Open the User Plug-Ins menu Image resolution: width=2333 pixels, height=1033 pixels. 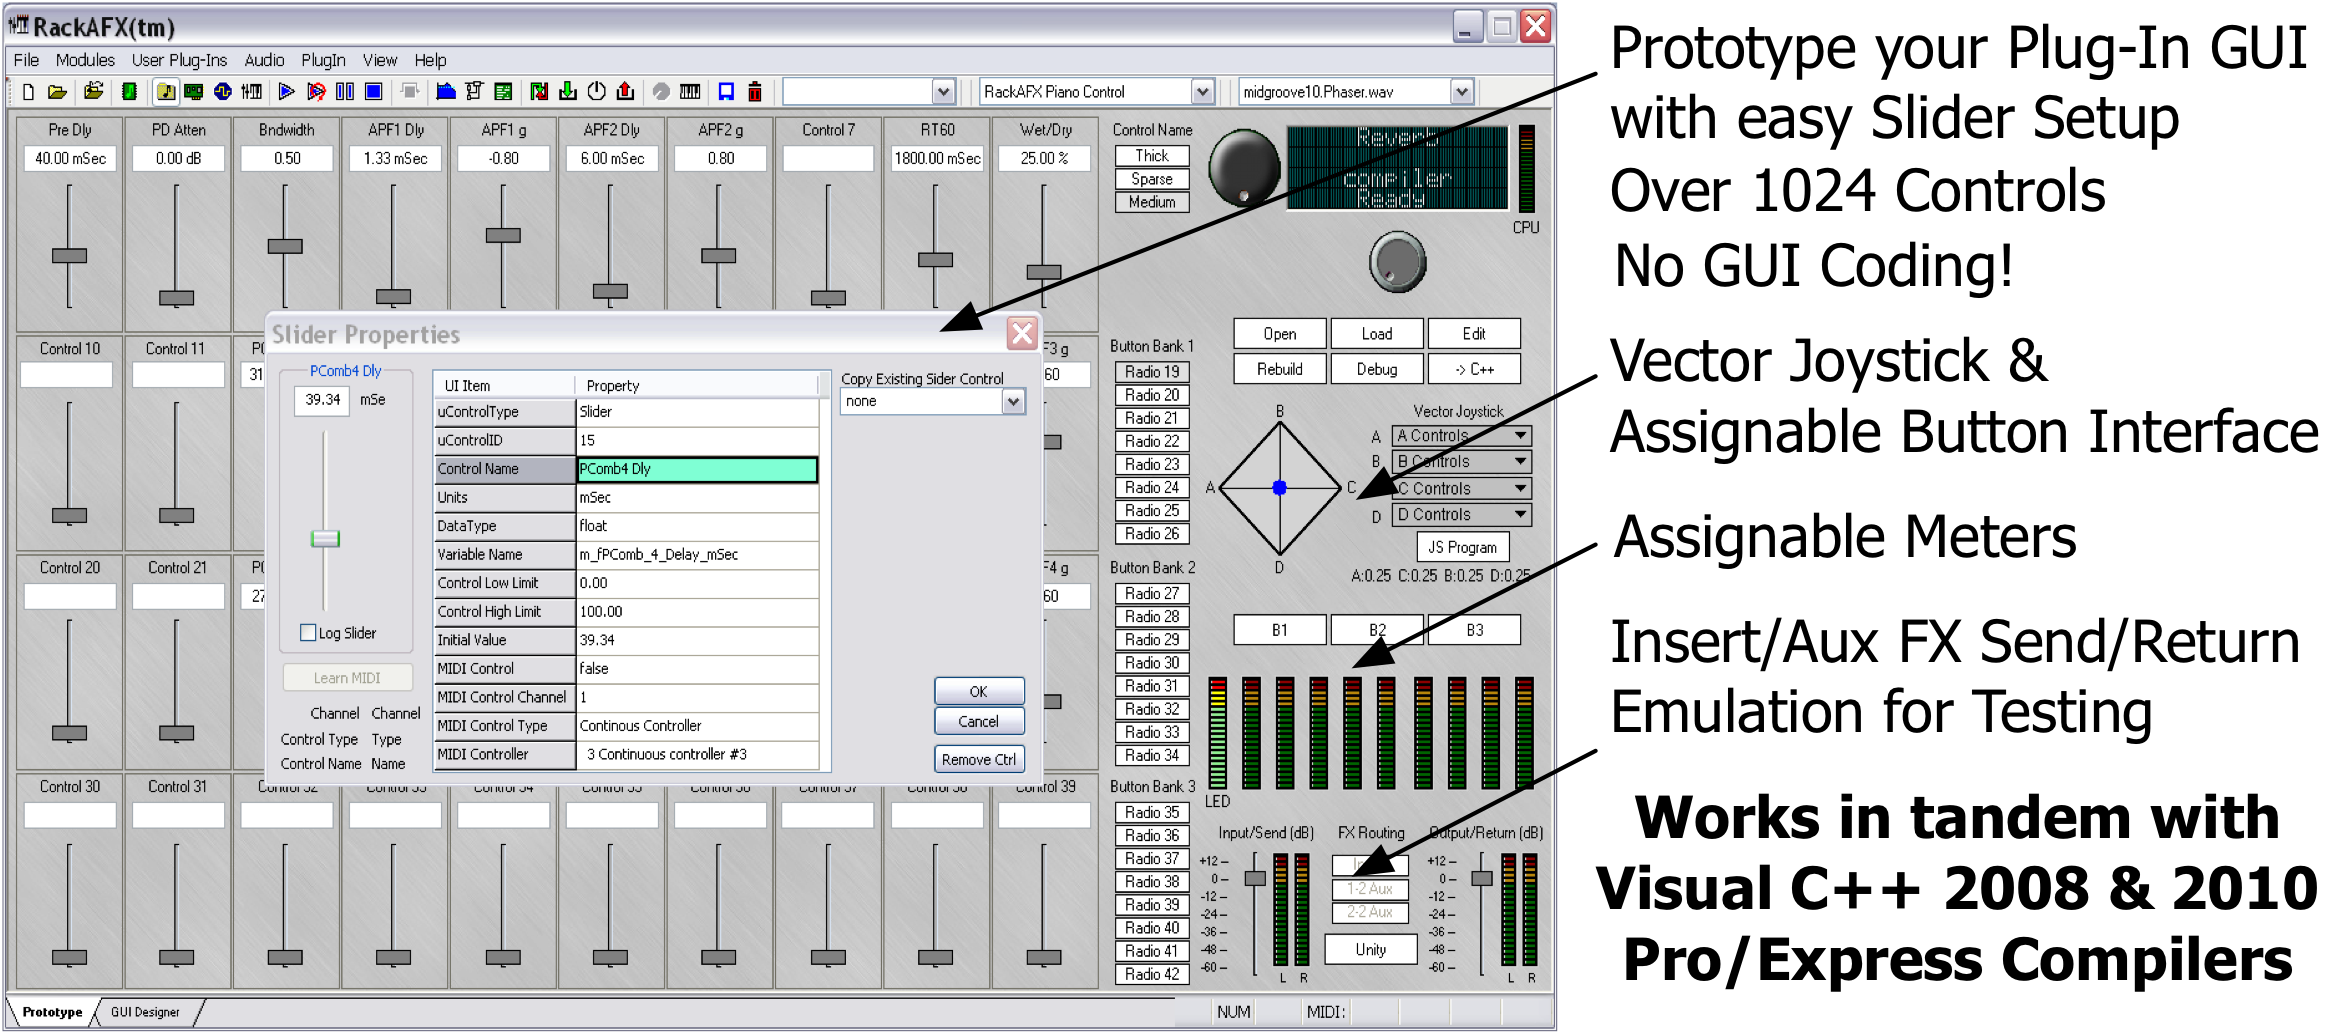point(179,60)
